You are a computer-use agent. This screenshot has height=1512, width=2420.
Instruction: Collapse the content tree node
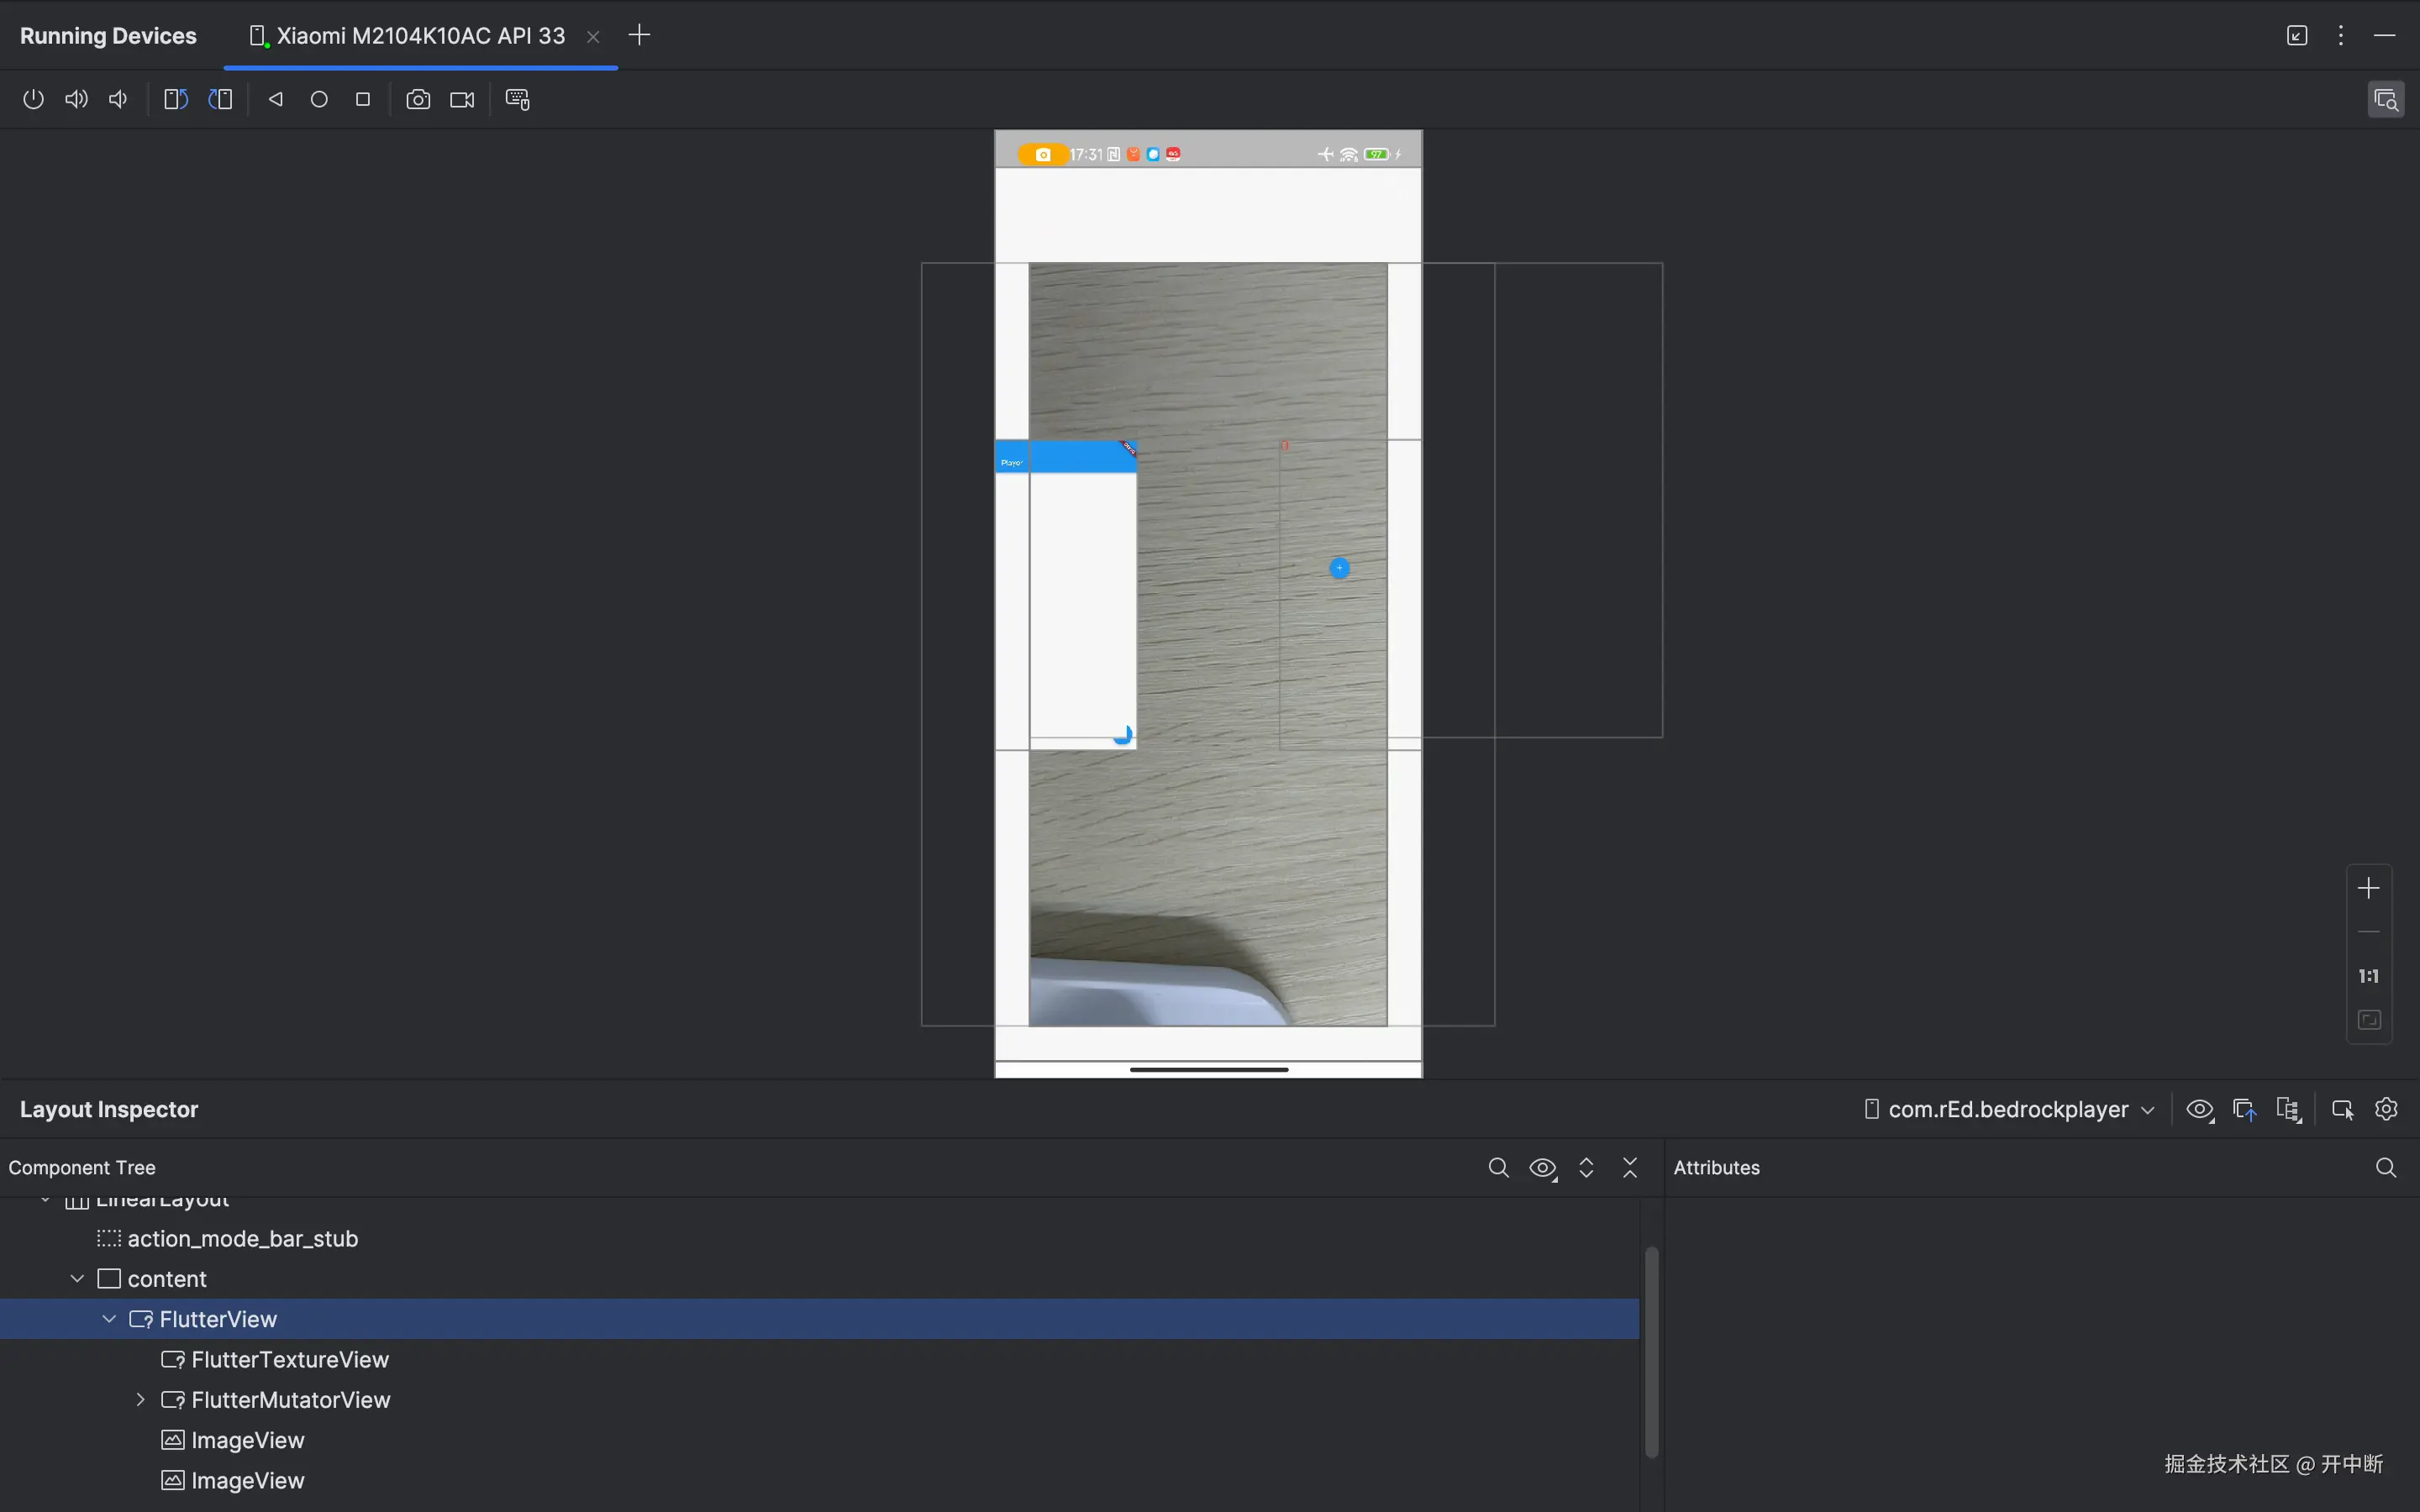(x=77, y=1279)
